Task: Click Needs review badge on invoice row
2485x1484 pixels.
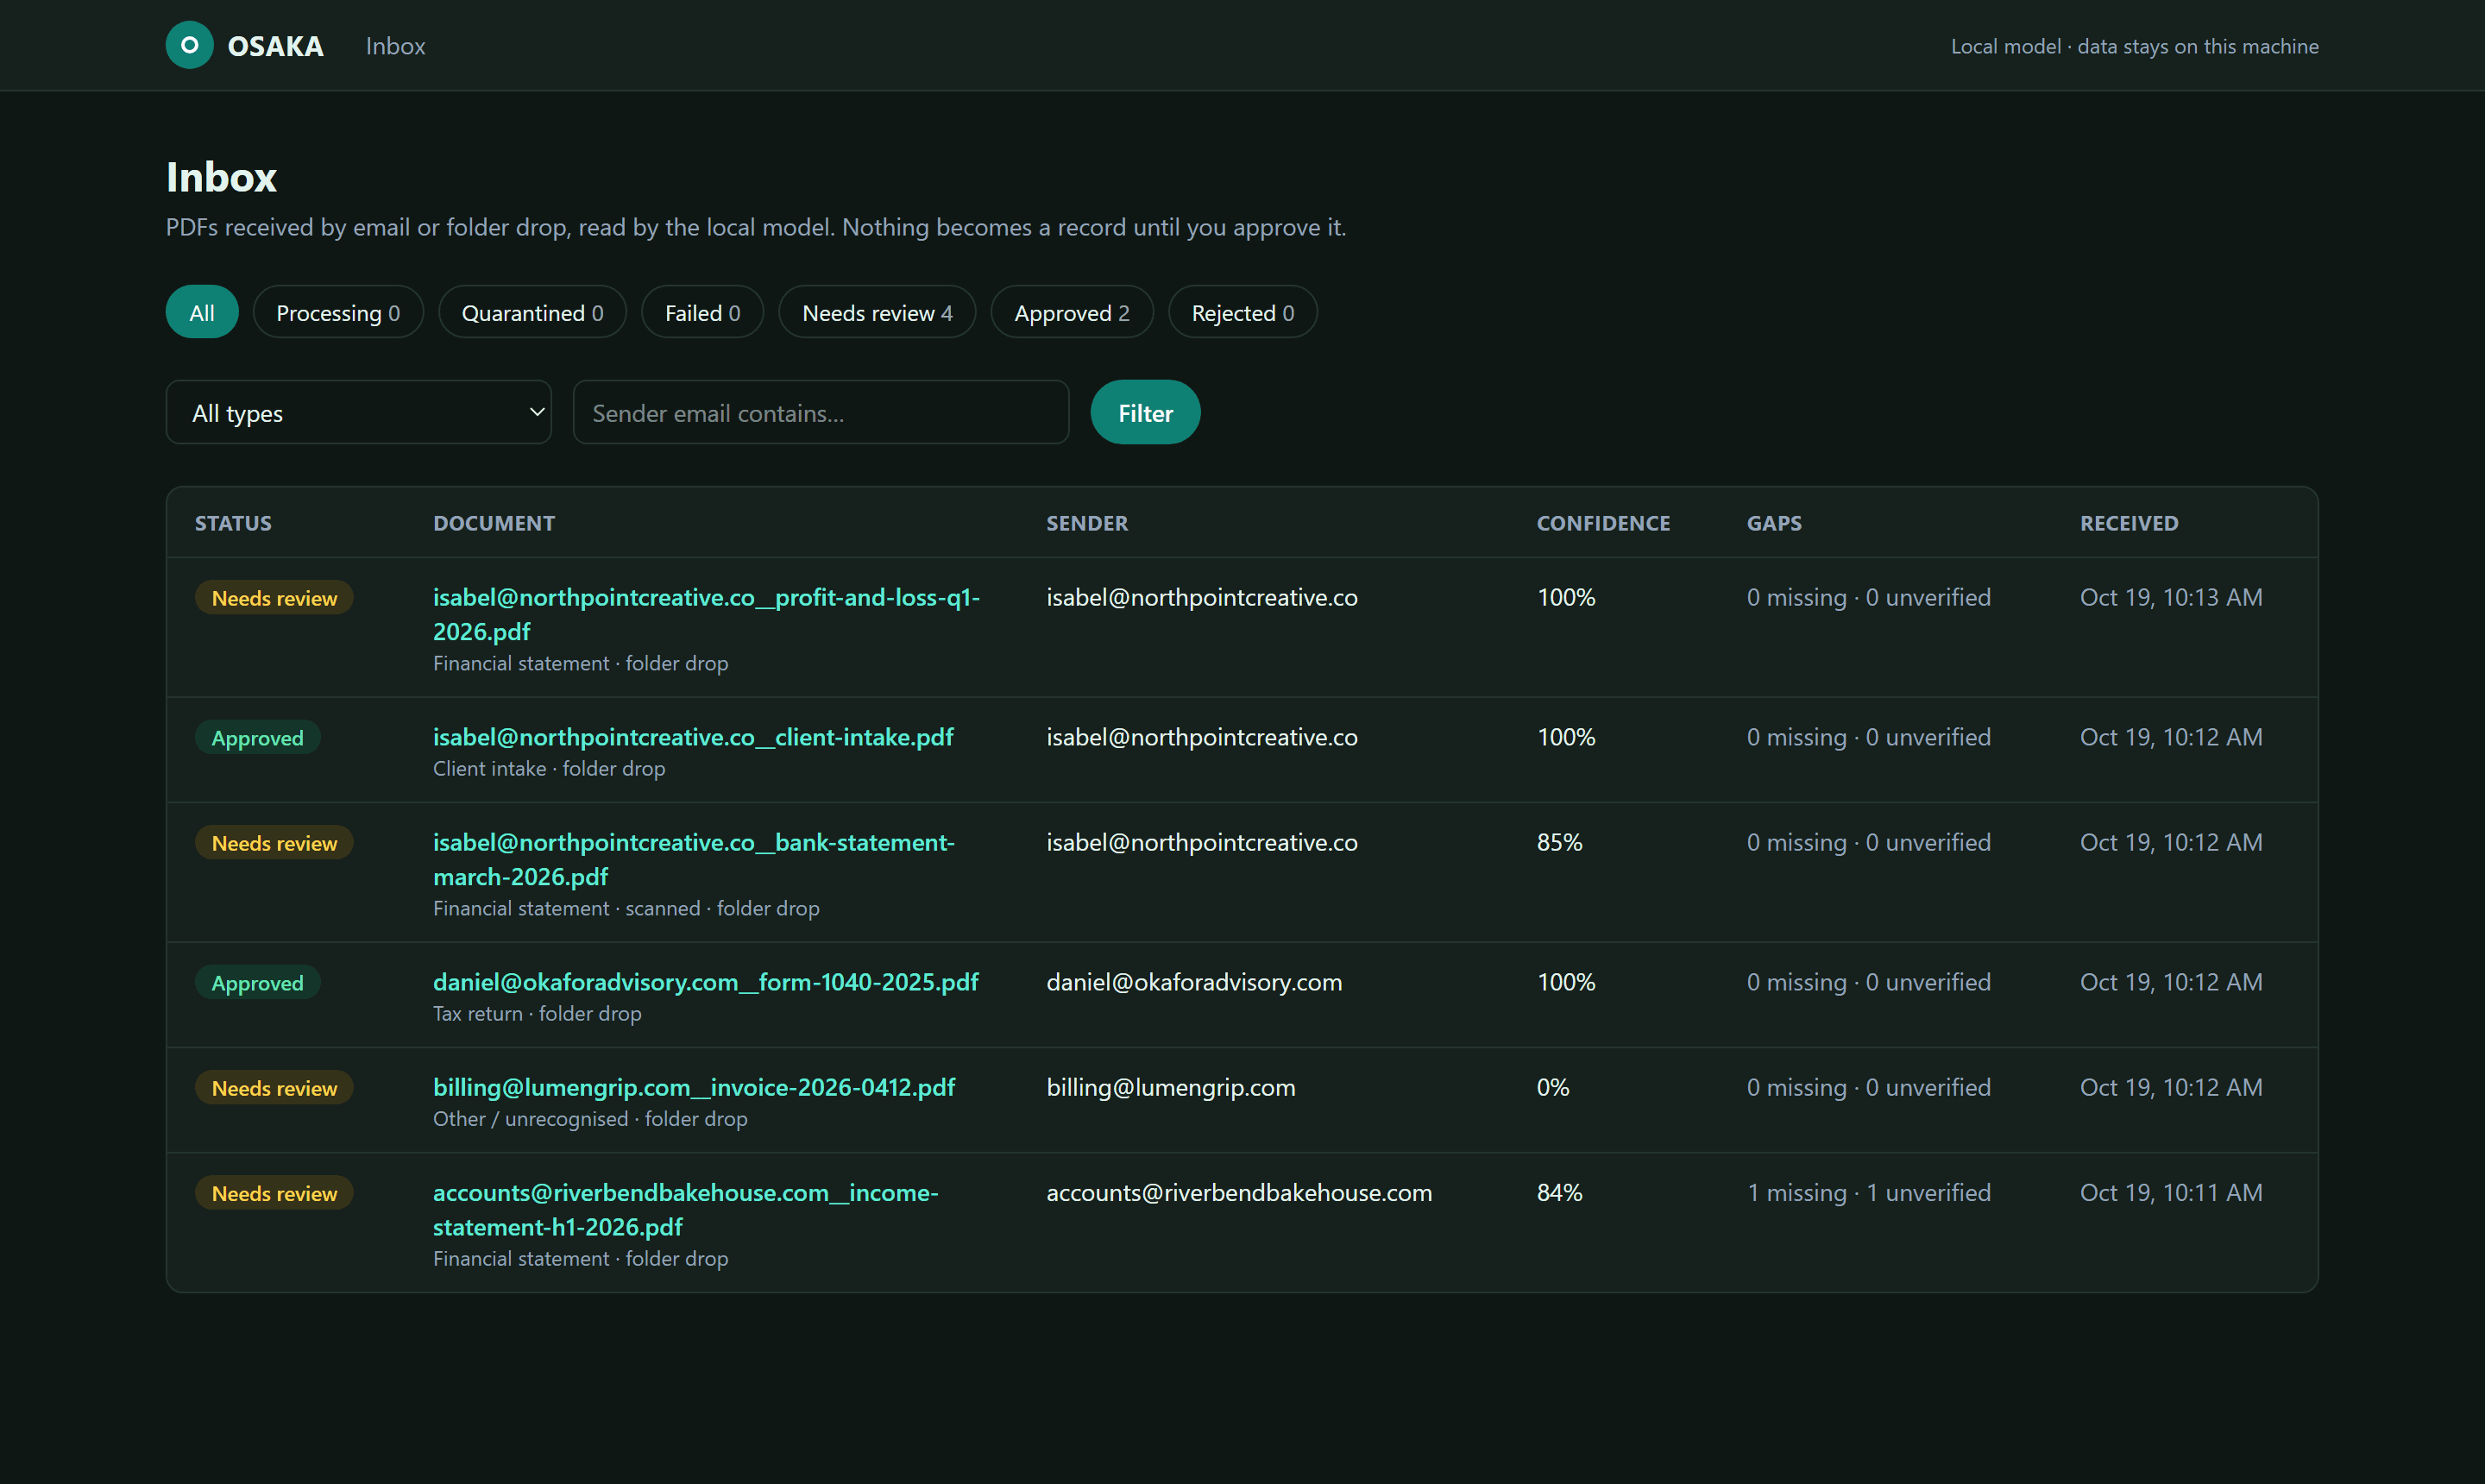Action: 274,1088
